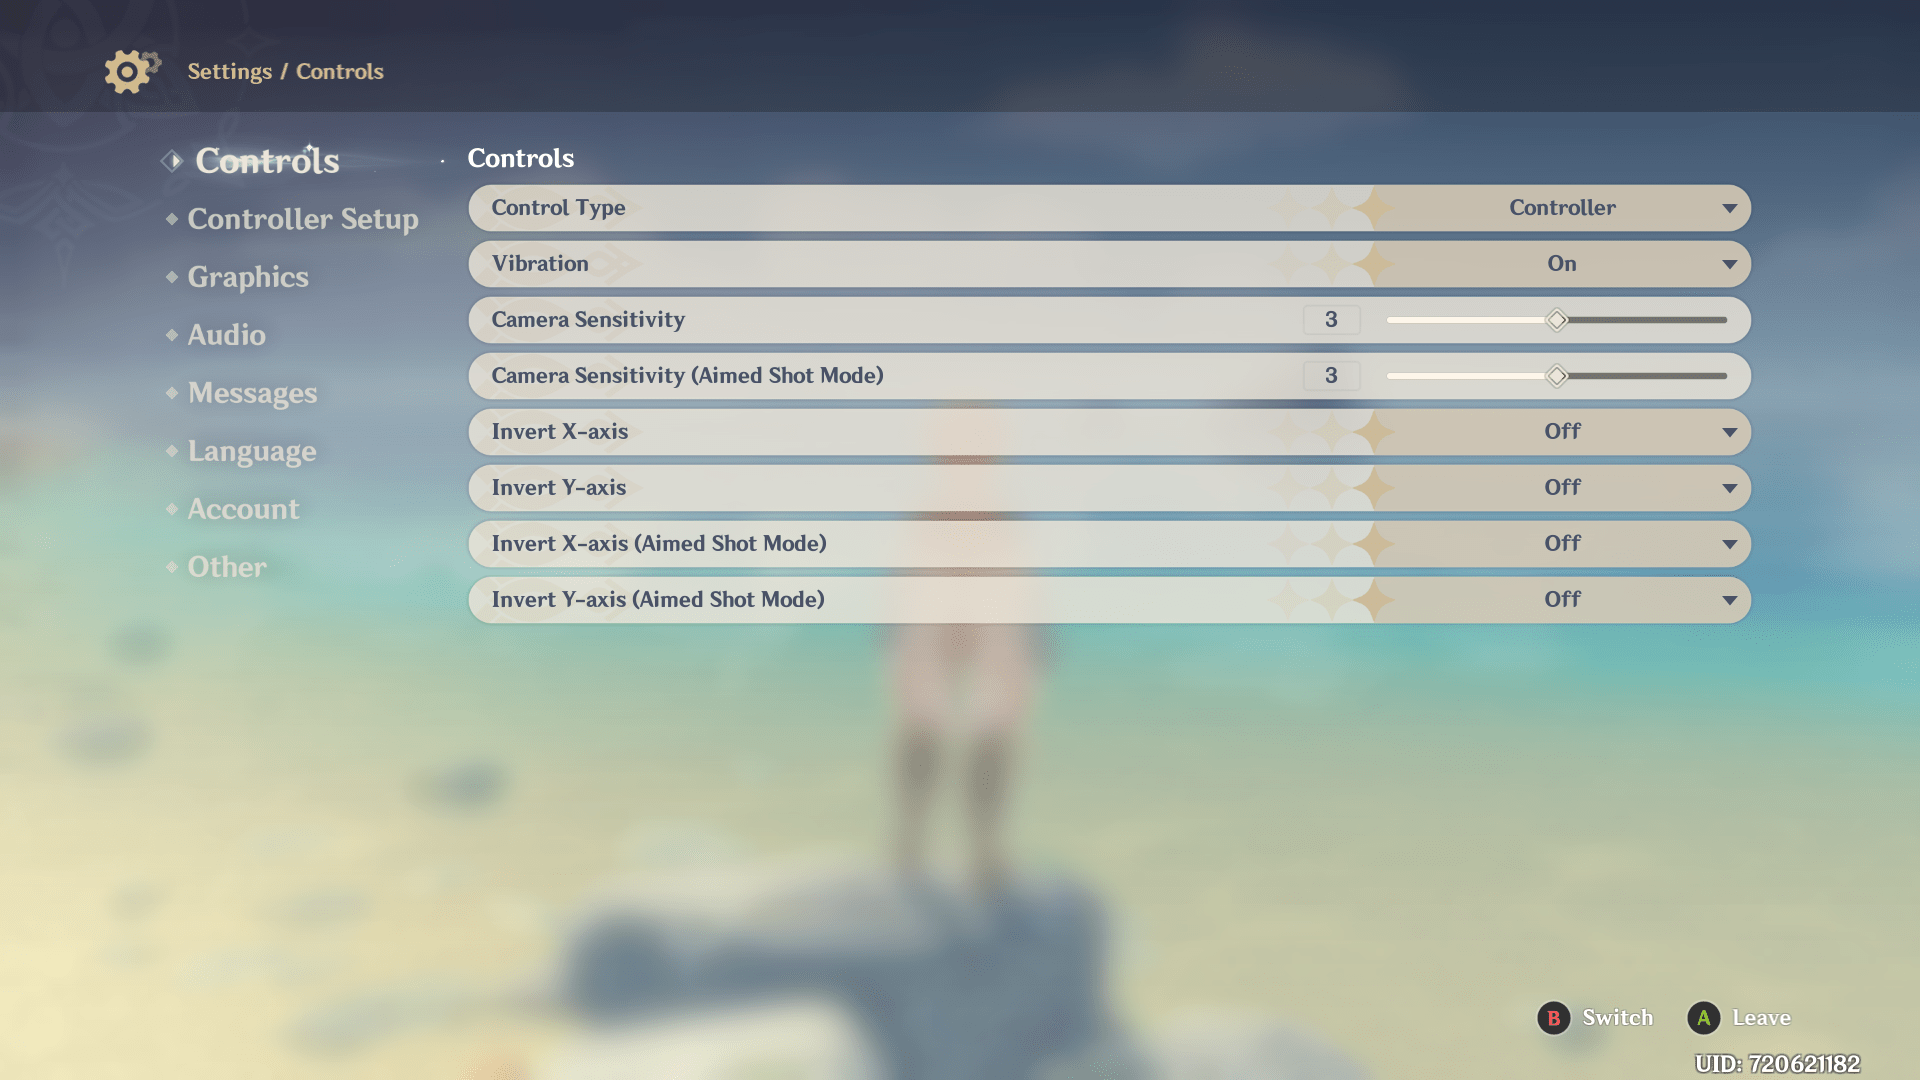This screenshot has width=1920, height=1080.
Task: Click the Audio settings icon
Action: point(171,334)
